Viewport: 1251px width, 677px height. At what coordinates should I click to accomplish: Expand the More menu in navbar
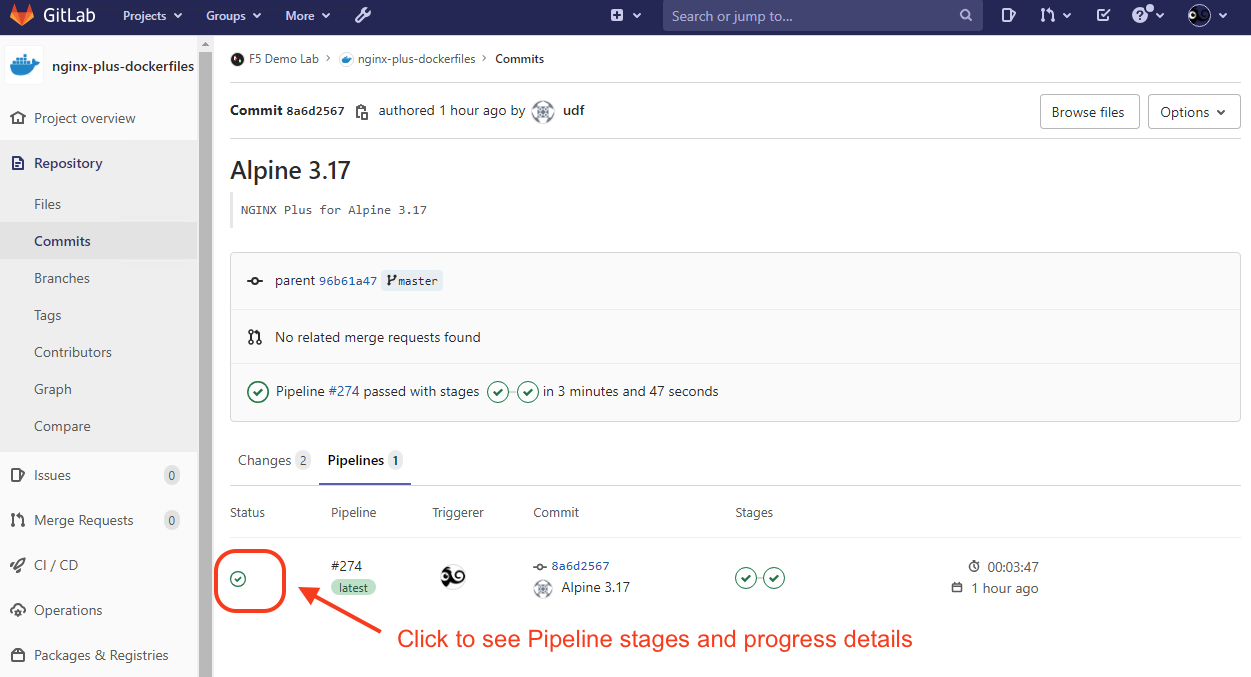[307, 16]
